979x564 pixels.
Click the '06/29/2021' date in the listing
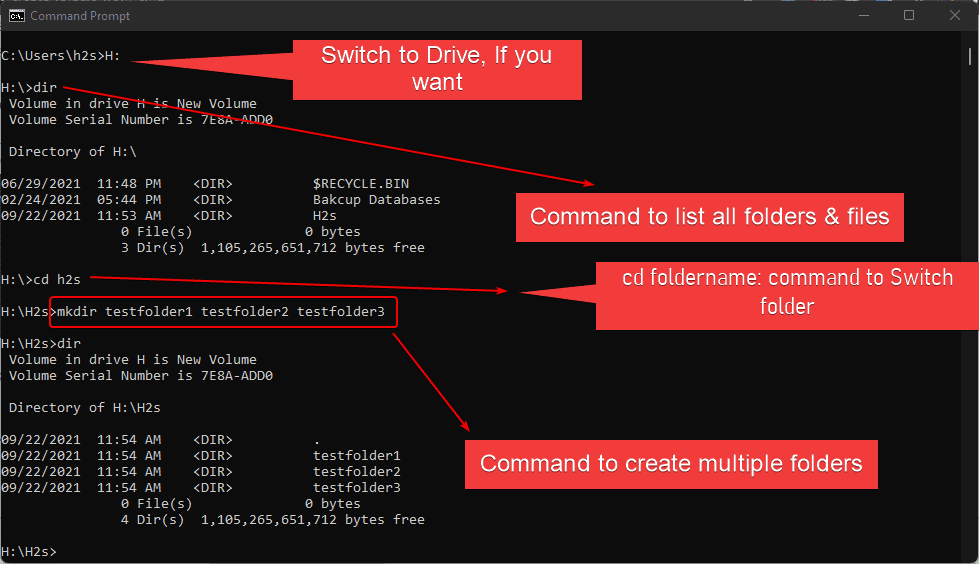(41, 184)
